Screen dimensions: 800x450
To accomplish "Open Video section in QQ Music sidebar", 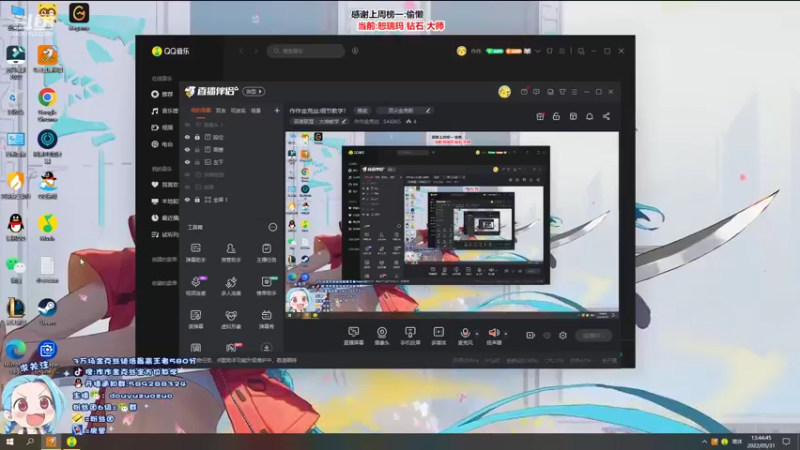I will 162,128.
